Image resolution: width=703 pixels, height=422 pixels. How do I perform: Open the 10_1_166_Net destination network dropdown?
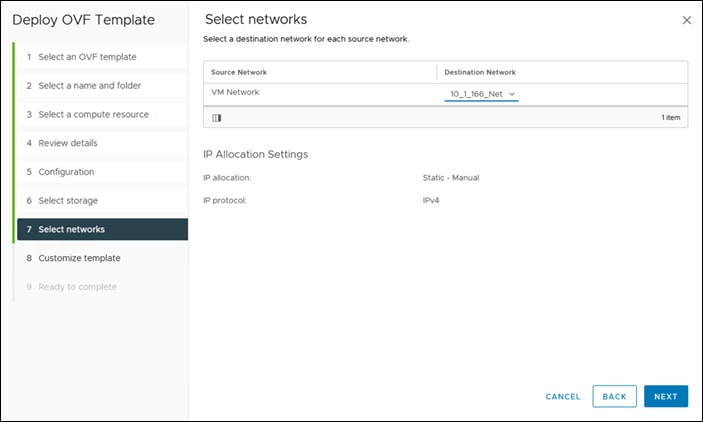tap(482, 94)
